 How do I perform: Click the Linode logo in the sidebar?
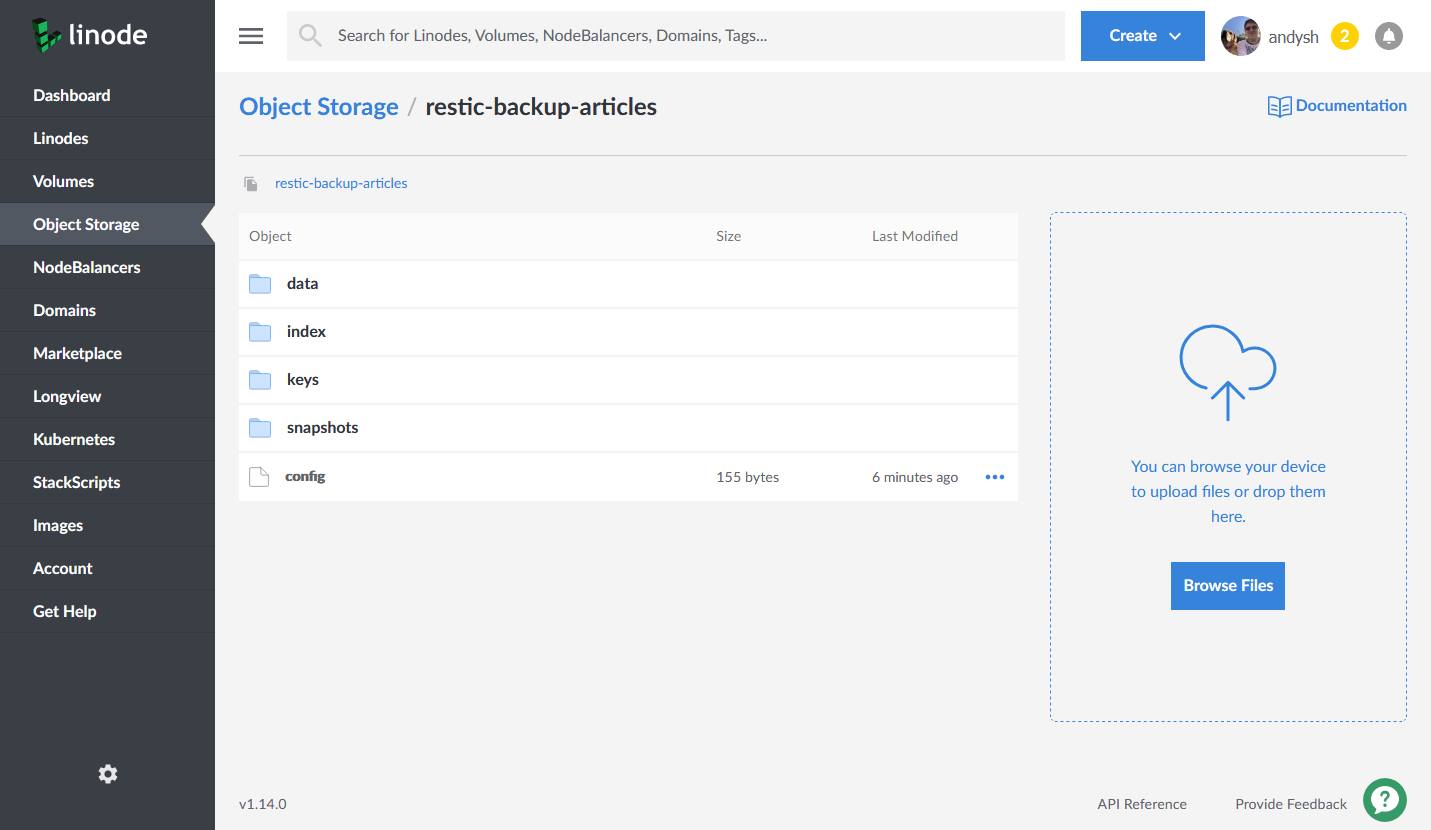(x=88, y=34)
